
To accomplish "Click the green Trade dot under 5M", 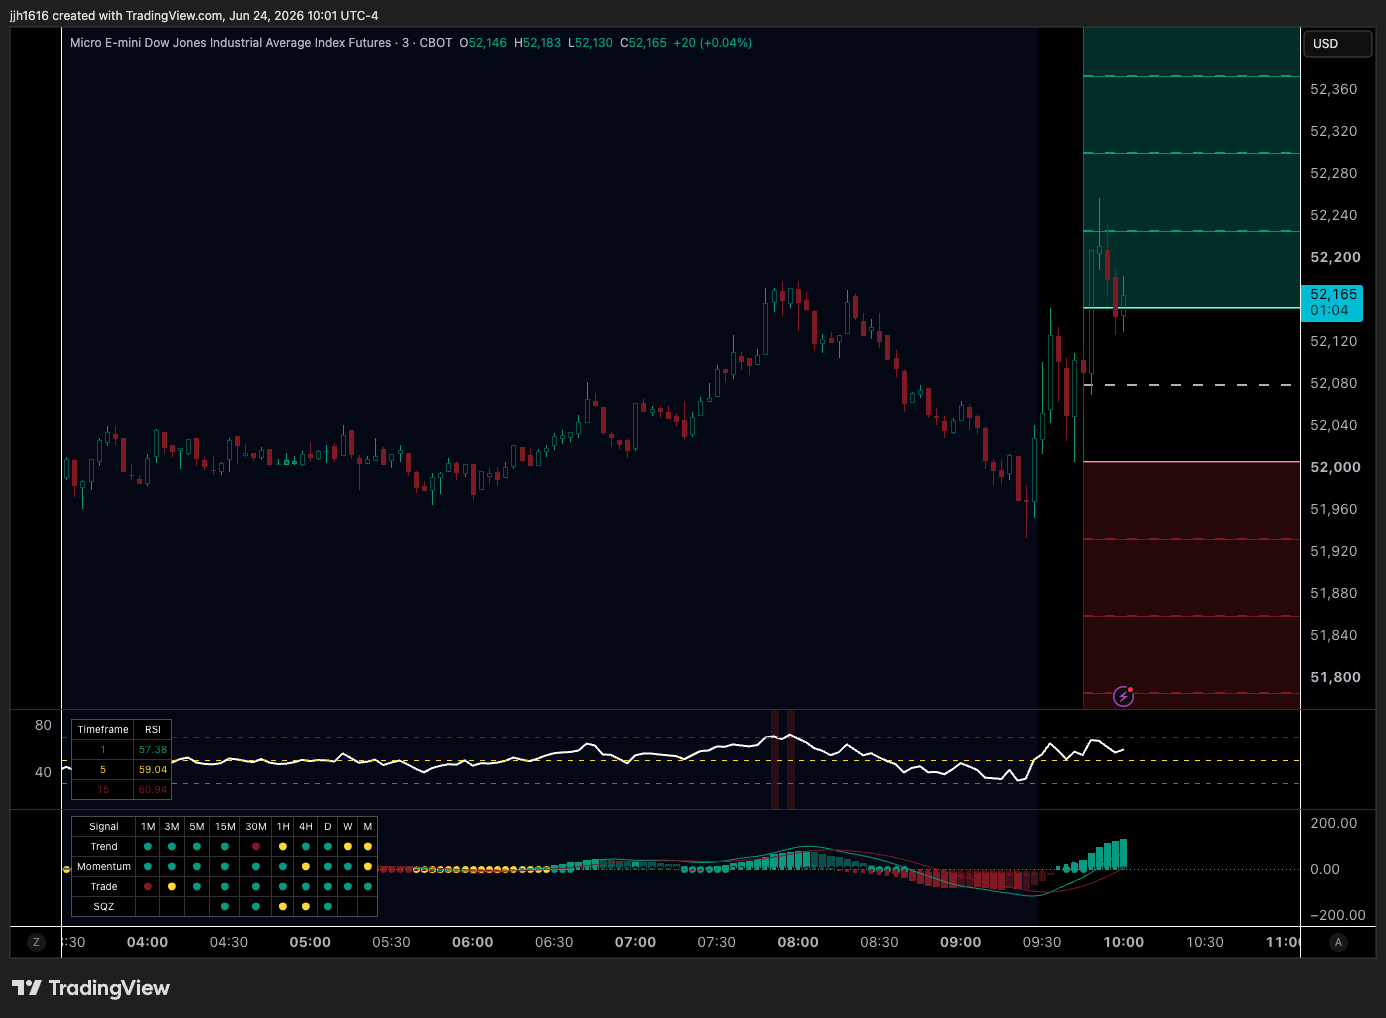I will (197, 887).
